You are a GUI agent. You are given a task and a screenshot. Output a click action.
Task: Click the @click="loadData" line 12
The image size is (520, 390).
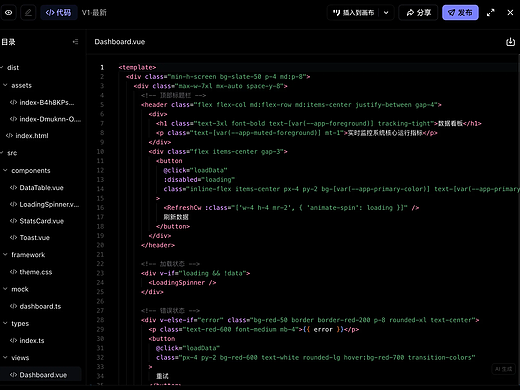click(x=195, y=170)
